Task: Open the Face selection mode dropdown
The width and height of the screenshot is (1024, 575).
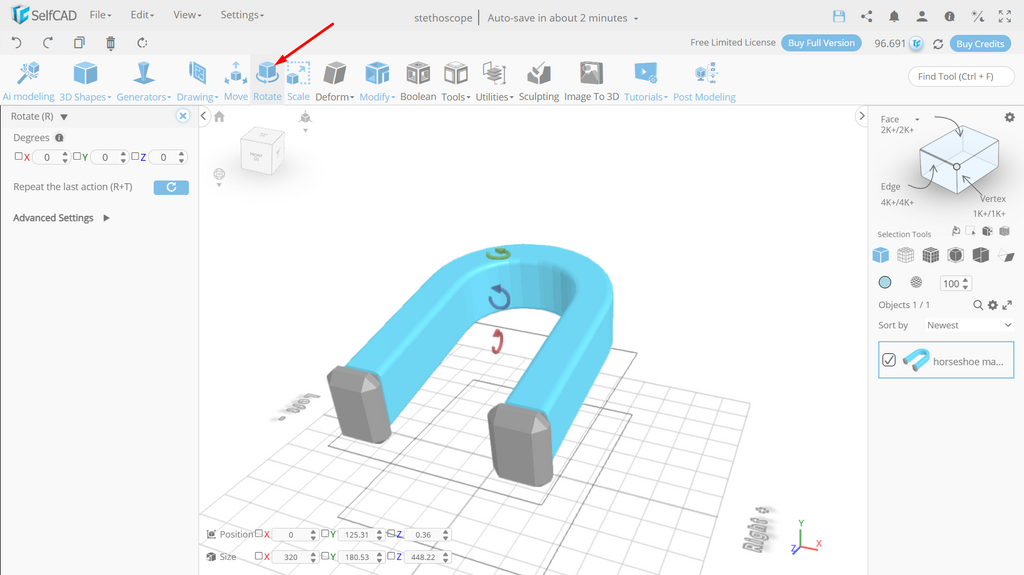Action: click(917, 120)
